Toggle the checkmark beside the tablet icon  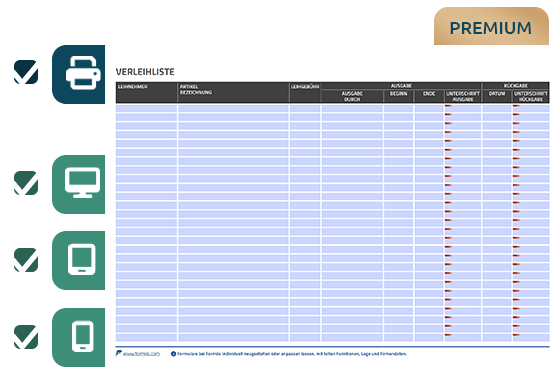pyautogui.click(x=26, y=260)
